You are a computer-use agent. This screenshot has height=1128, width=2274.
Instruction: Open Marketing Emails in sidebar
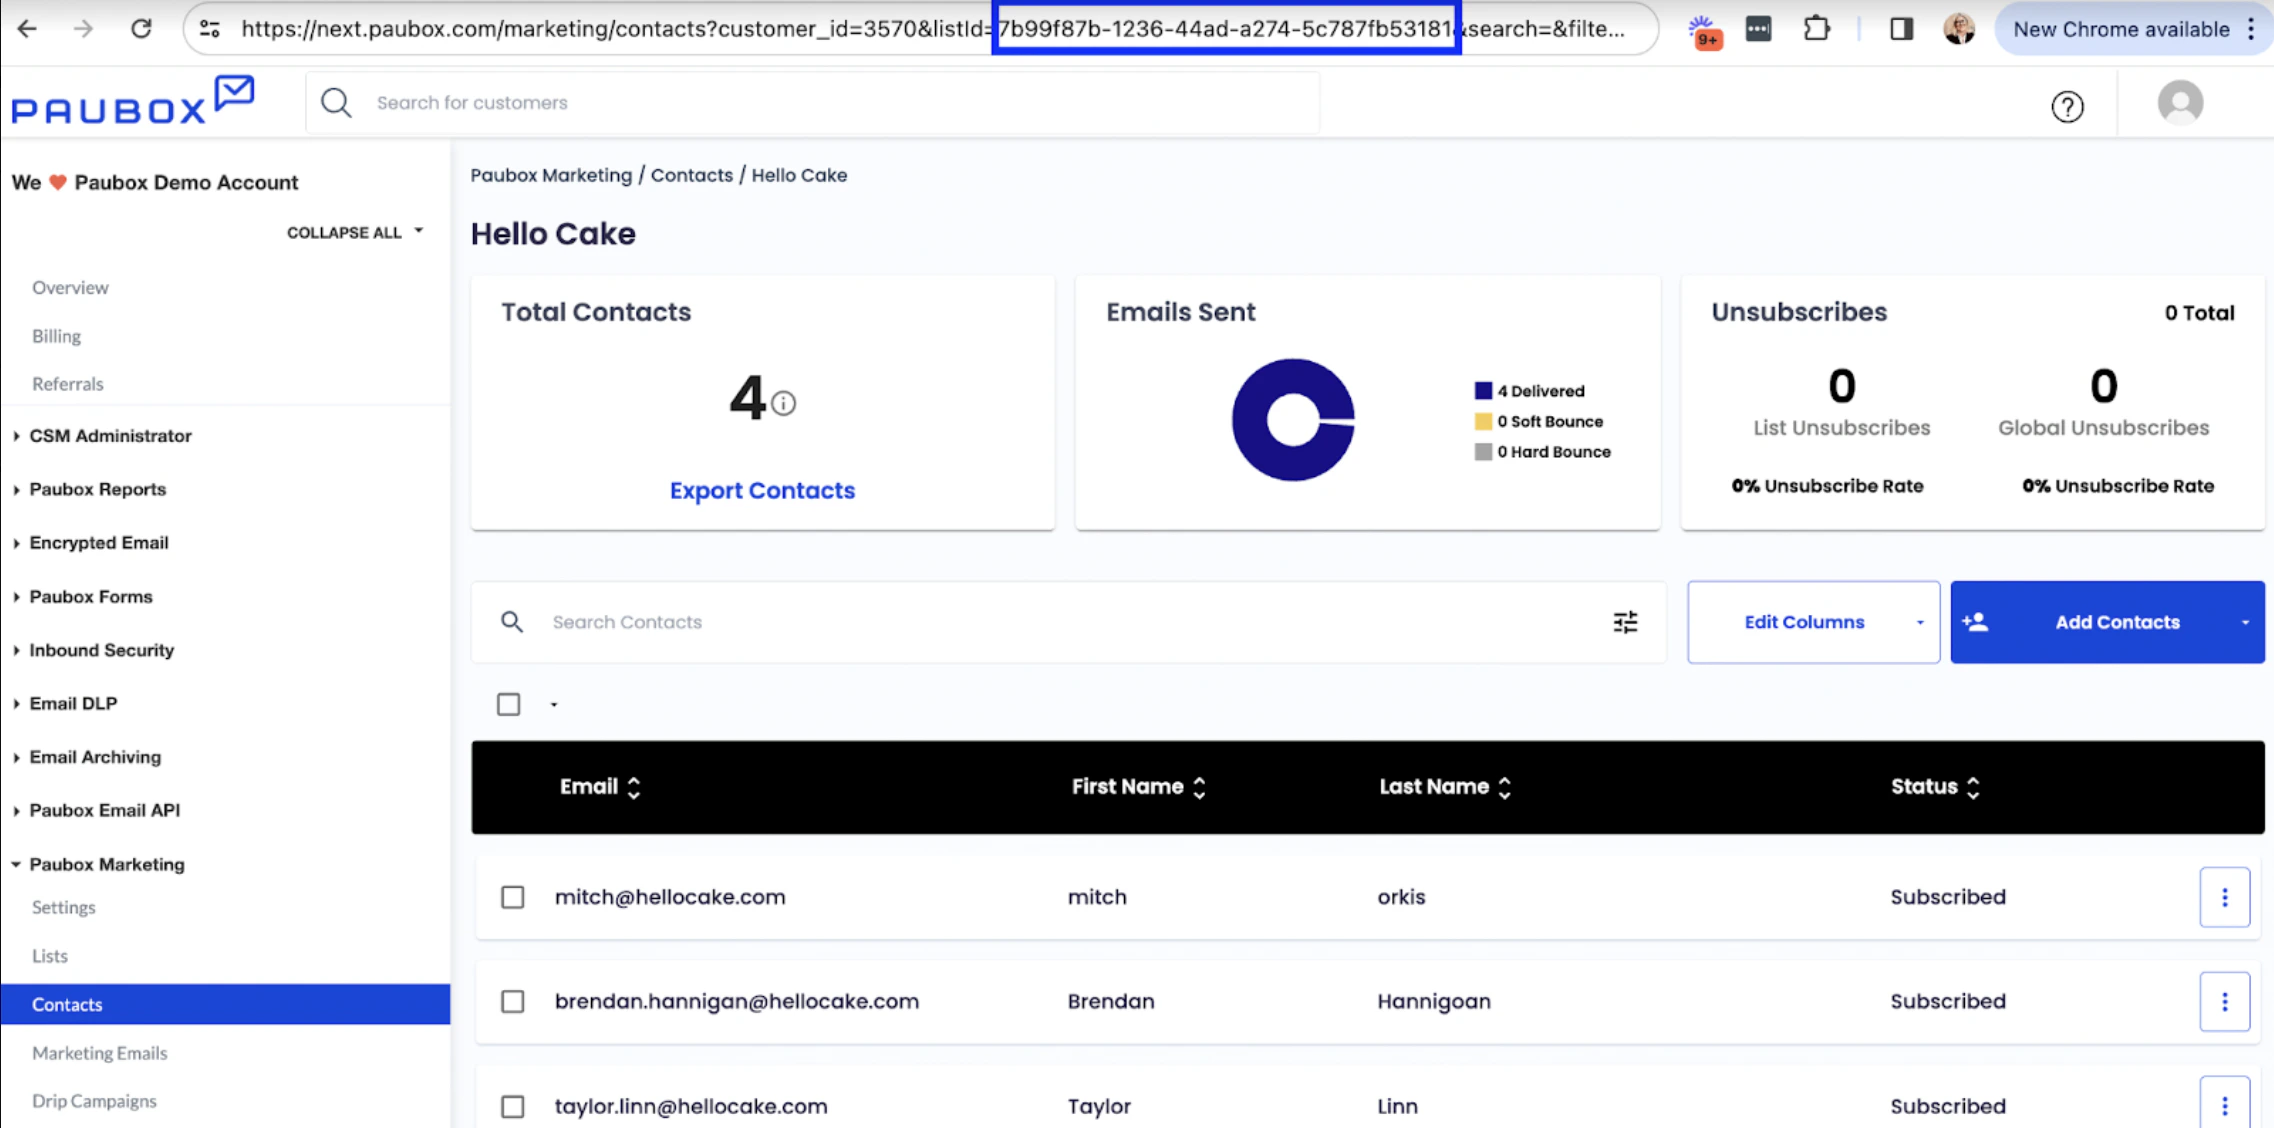(x=99, y=1053)
